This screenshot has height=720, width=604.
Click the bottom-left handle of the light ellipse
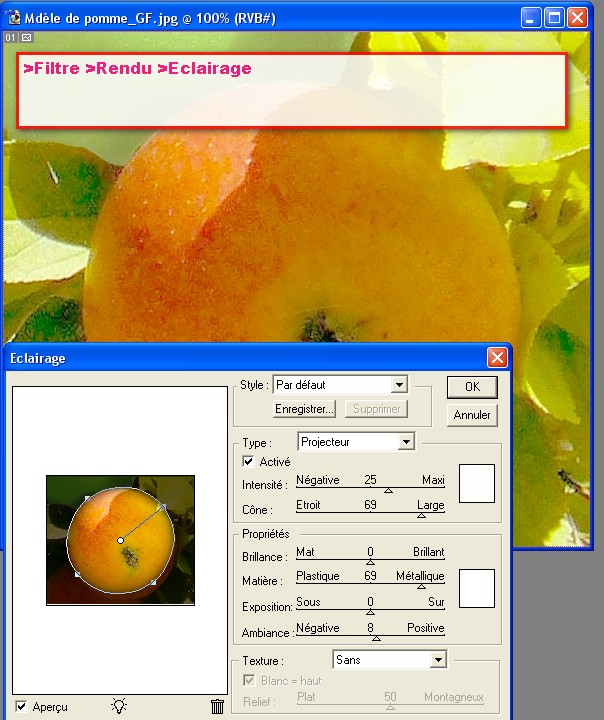point(78,574)
